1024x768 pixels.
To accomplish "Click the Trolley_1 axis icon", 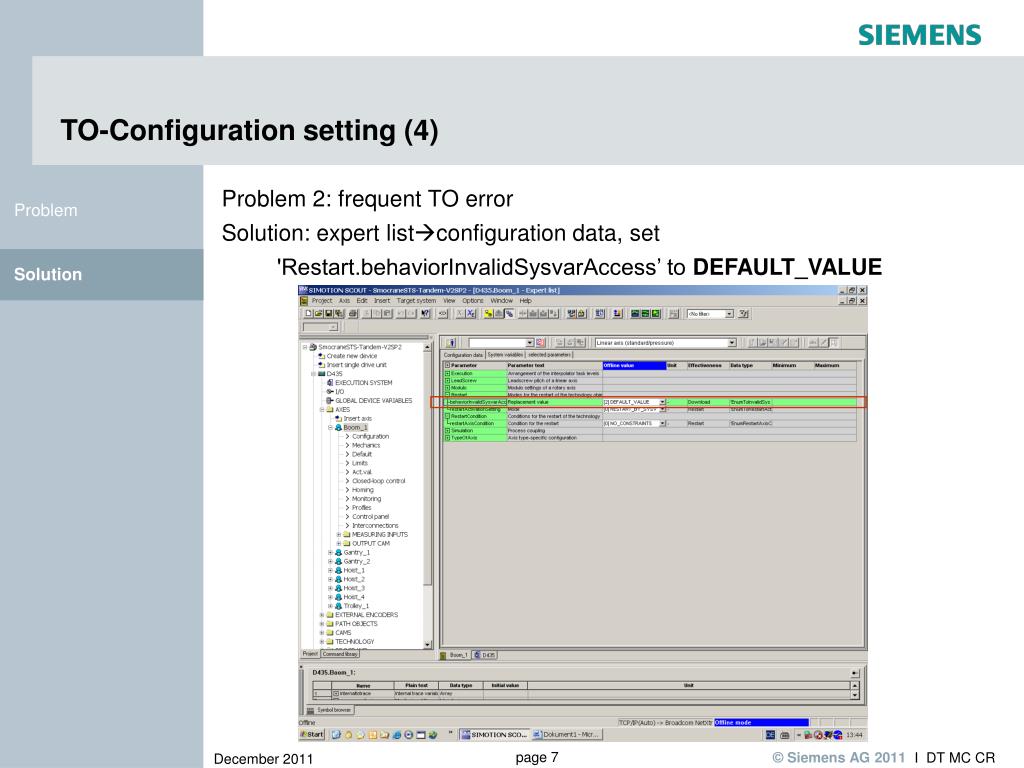I will pyautogui.click(x=338, y=606).
